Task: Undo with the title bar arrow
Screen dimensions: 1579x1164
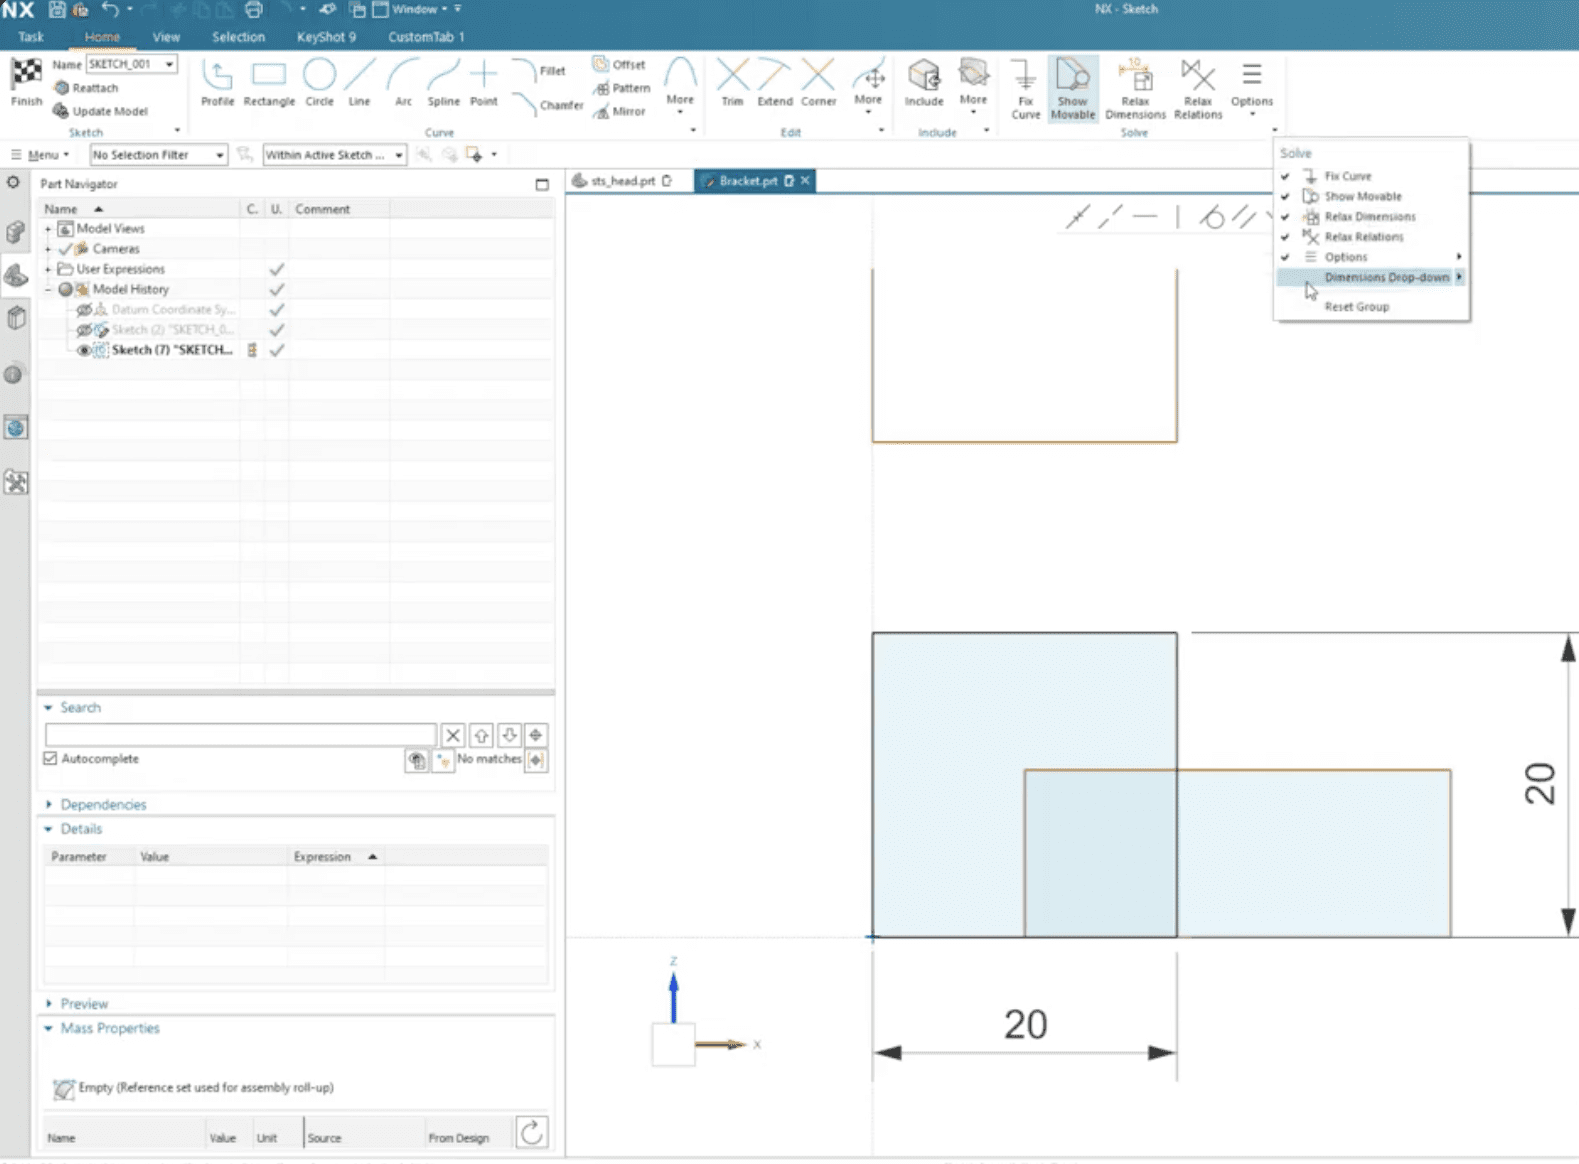Action: pyautogui.click(x=110, y=9)
